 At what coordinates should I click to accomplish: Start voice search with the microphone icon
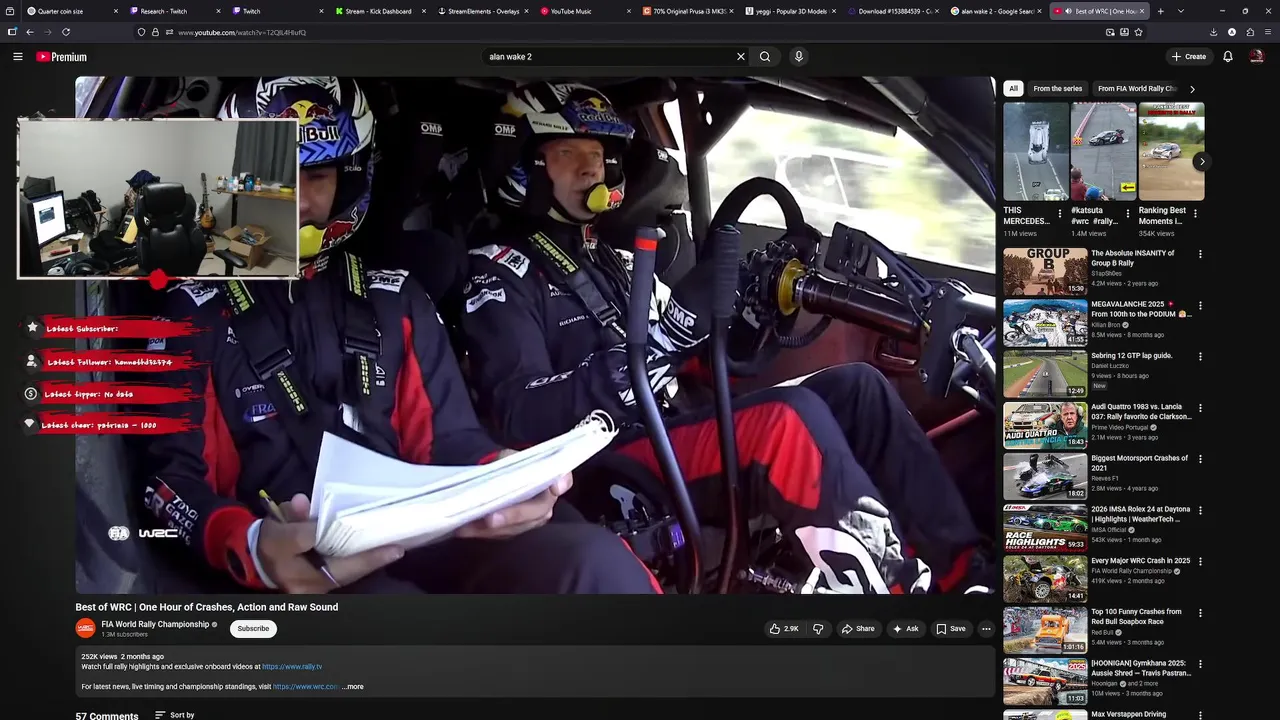click(798, 57)
